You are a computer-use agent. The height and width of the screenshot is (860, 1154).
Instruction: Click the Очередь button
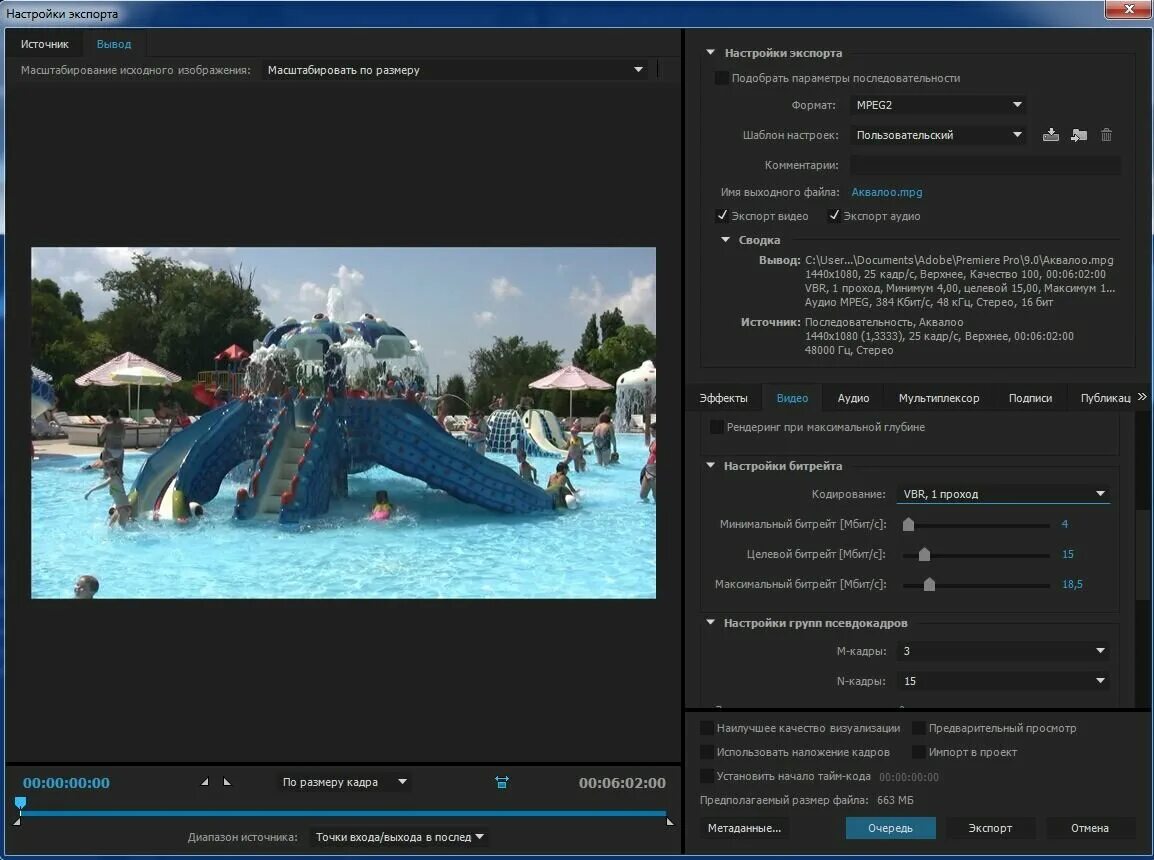click(891, 828)
